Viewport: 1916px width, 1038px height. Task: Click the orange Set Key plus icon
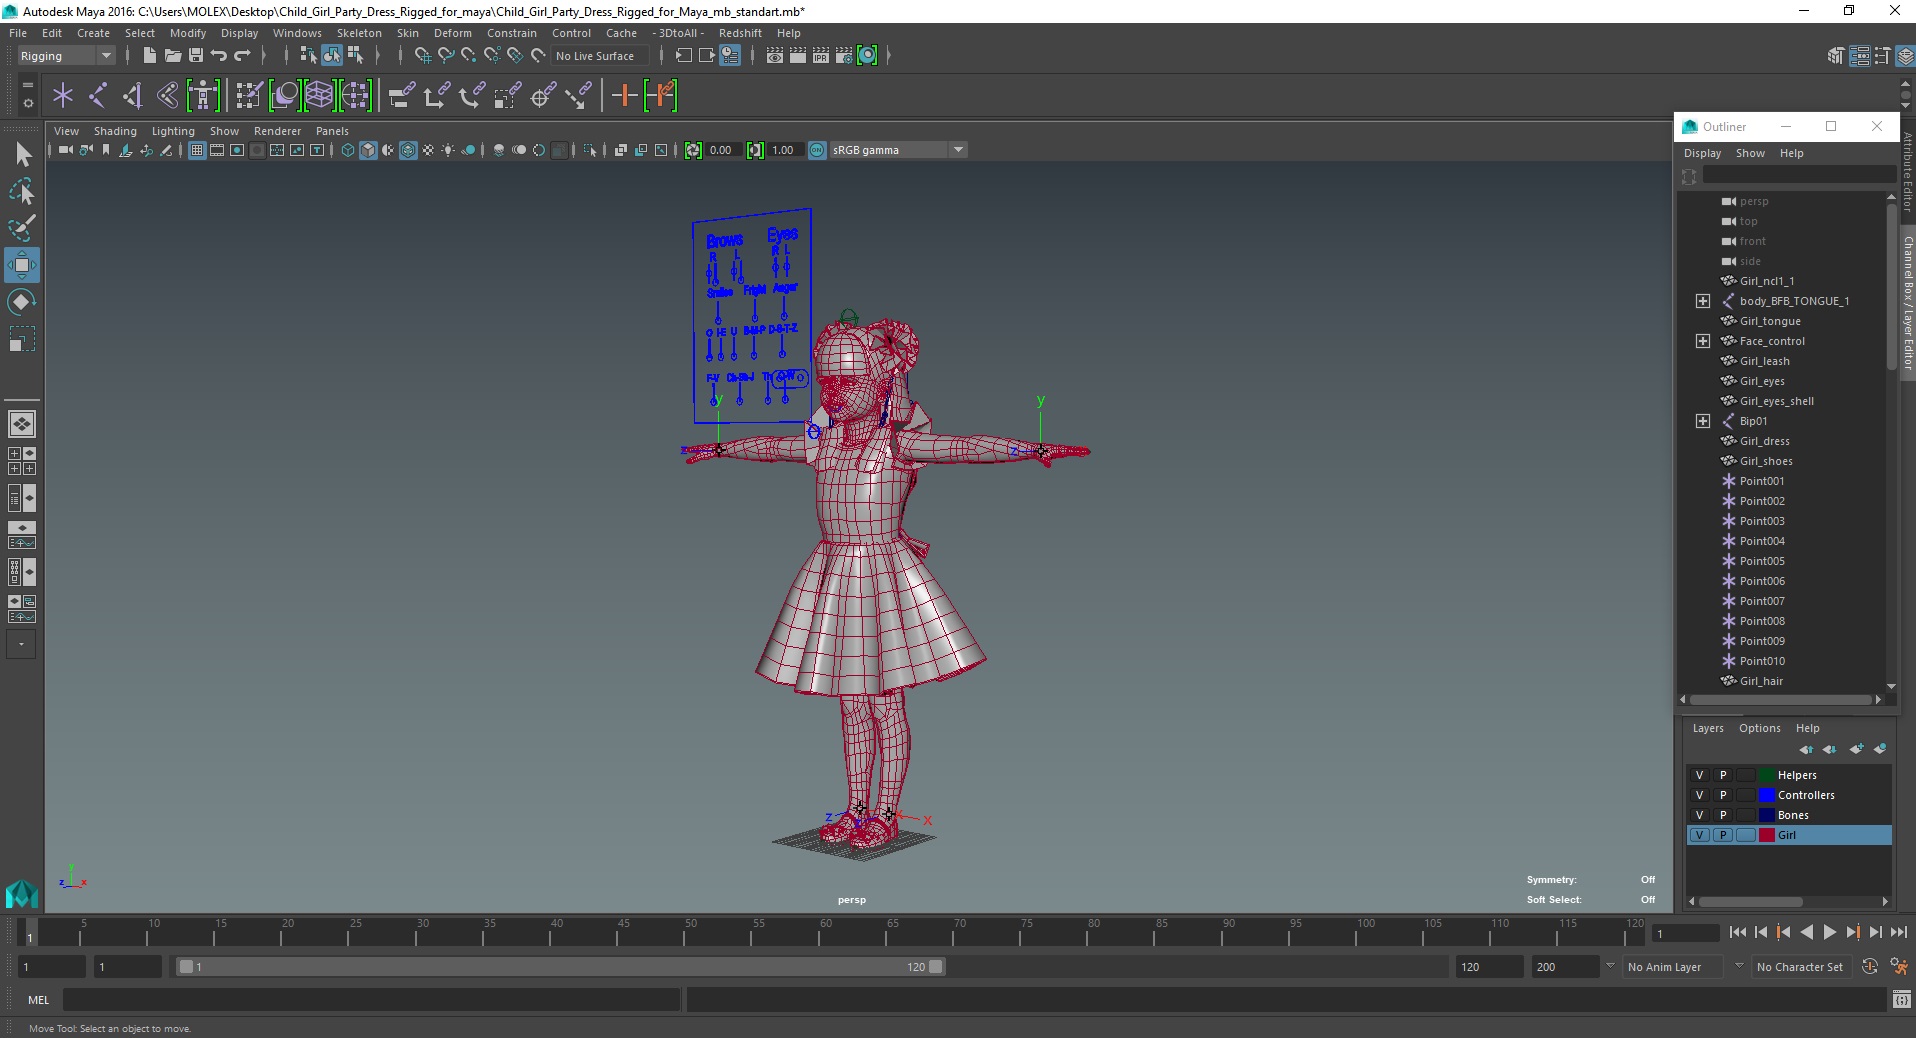(625, 96)
